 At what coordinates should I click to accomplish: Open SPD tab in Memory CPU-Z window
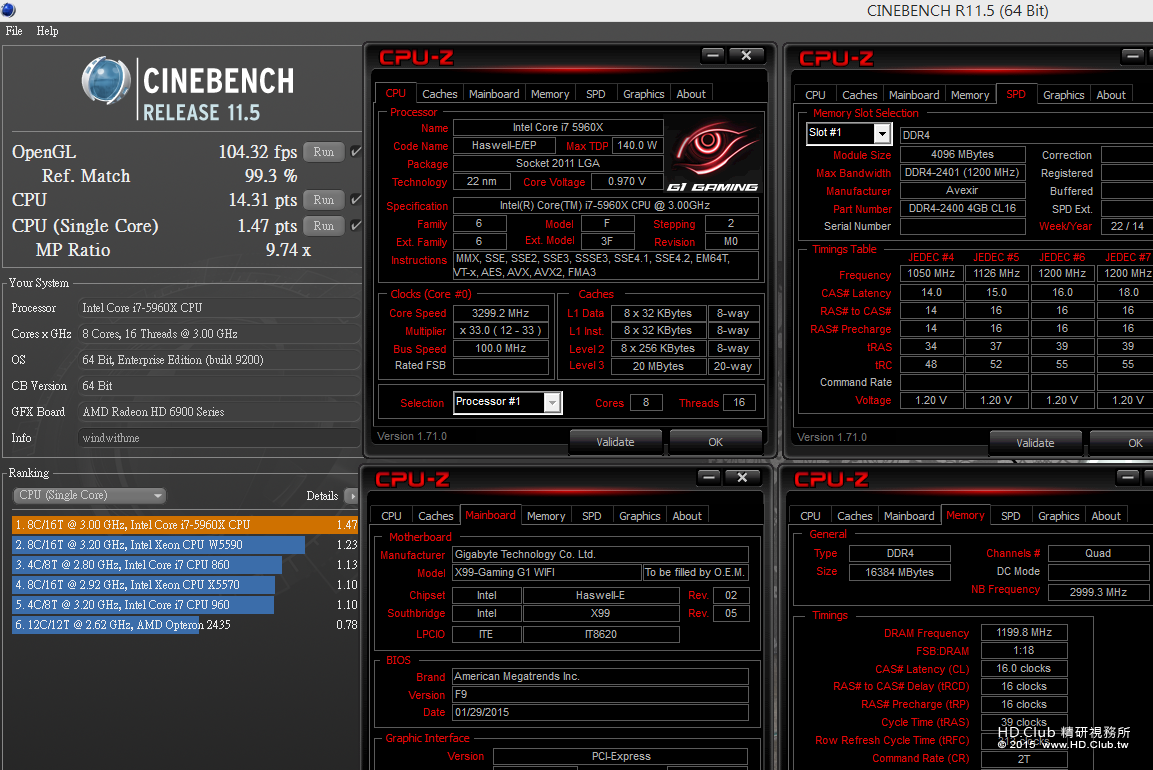(1010, 516)
